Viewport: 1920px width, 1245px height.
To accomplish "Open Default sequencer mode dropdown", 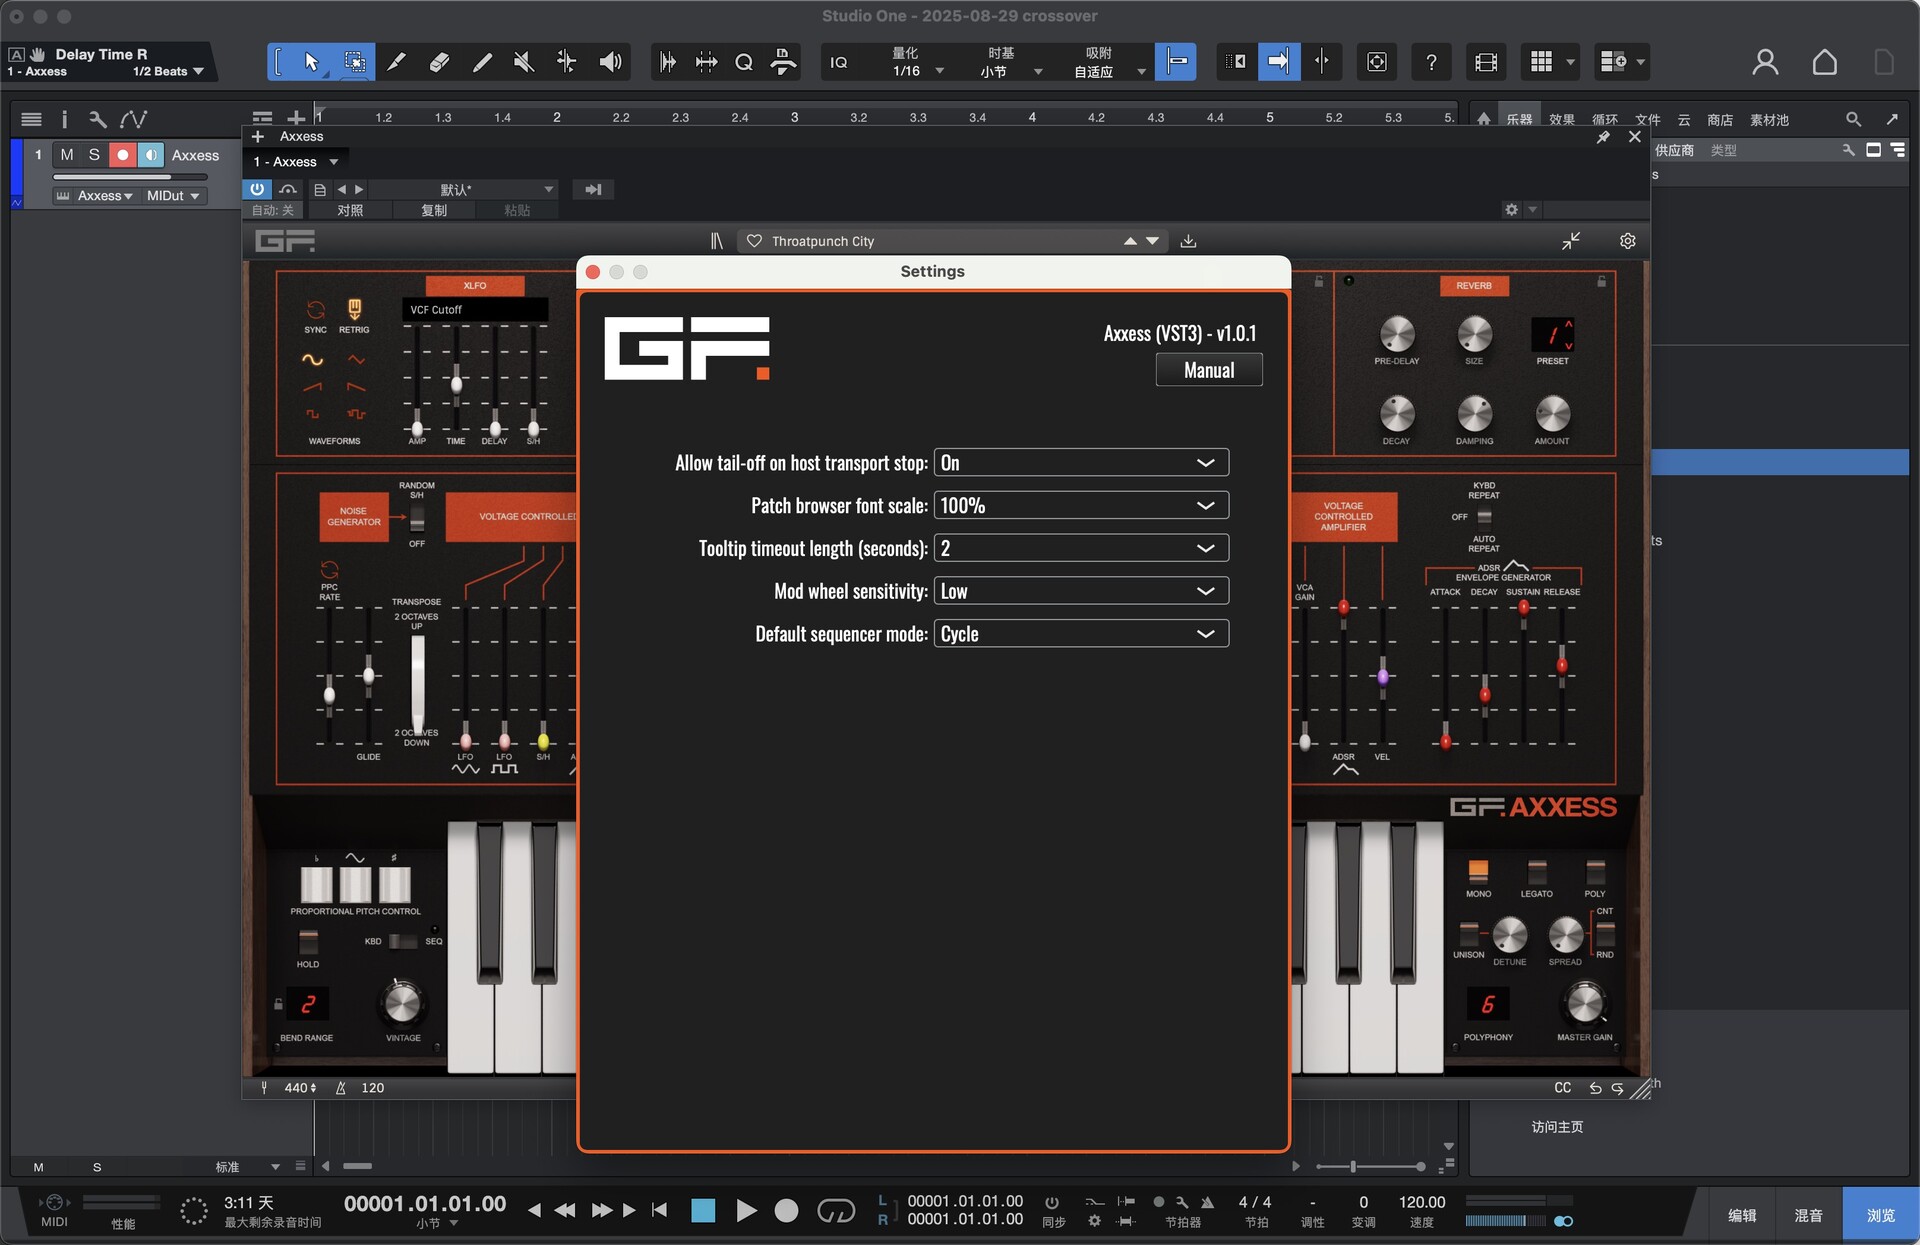I will (x=1081, y=634).
